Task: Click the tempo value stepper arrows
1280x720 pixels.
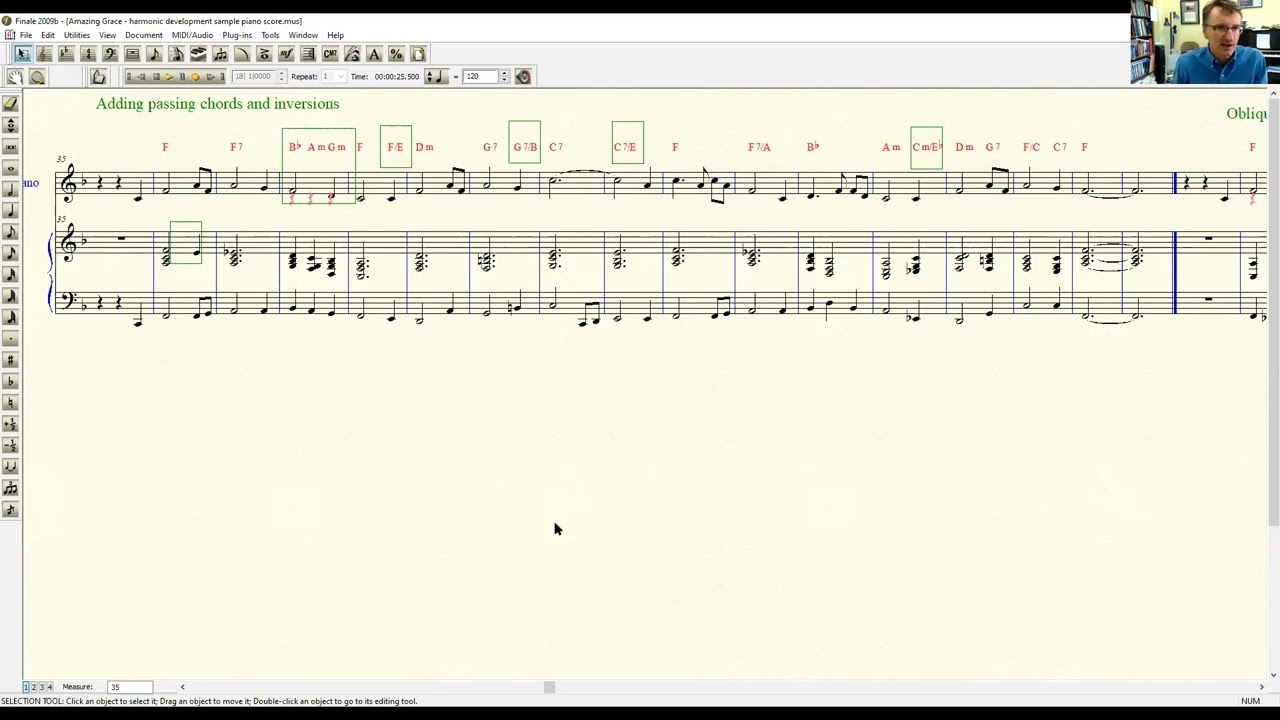Action: pos(504,76)
